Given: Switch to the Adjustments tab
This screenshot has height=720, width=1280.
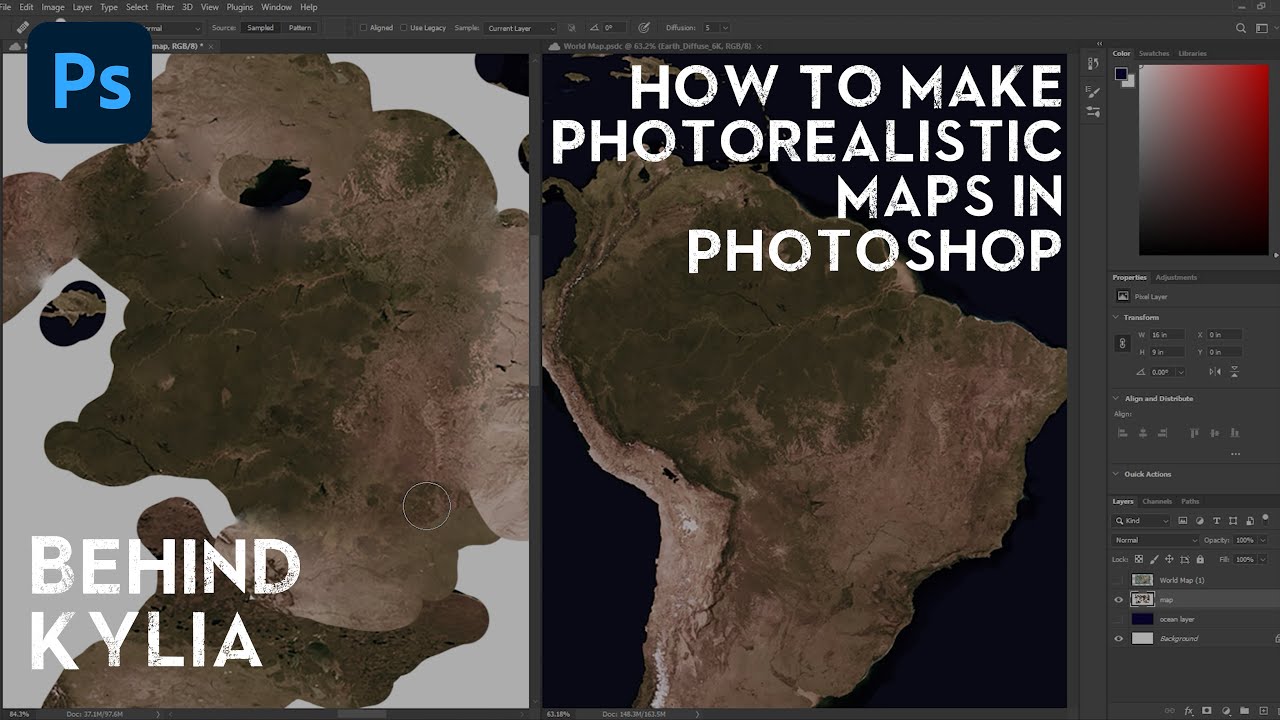Looking at the screenshot, I should click(x=1176, y=277).
